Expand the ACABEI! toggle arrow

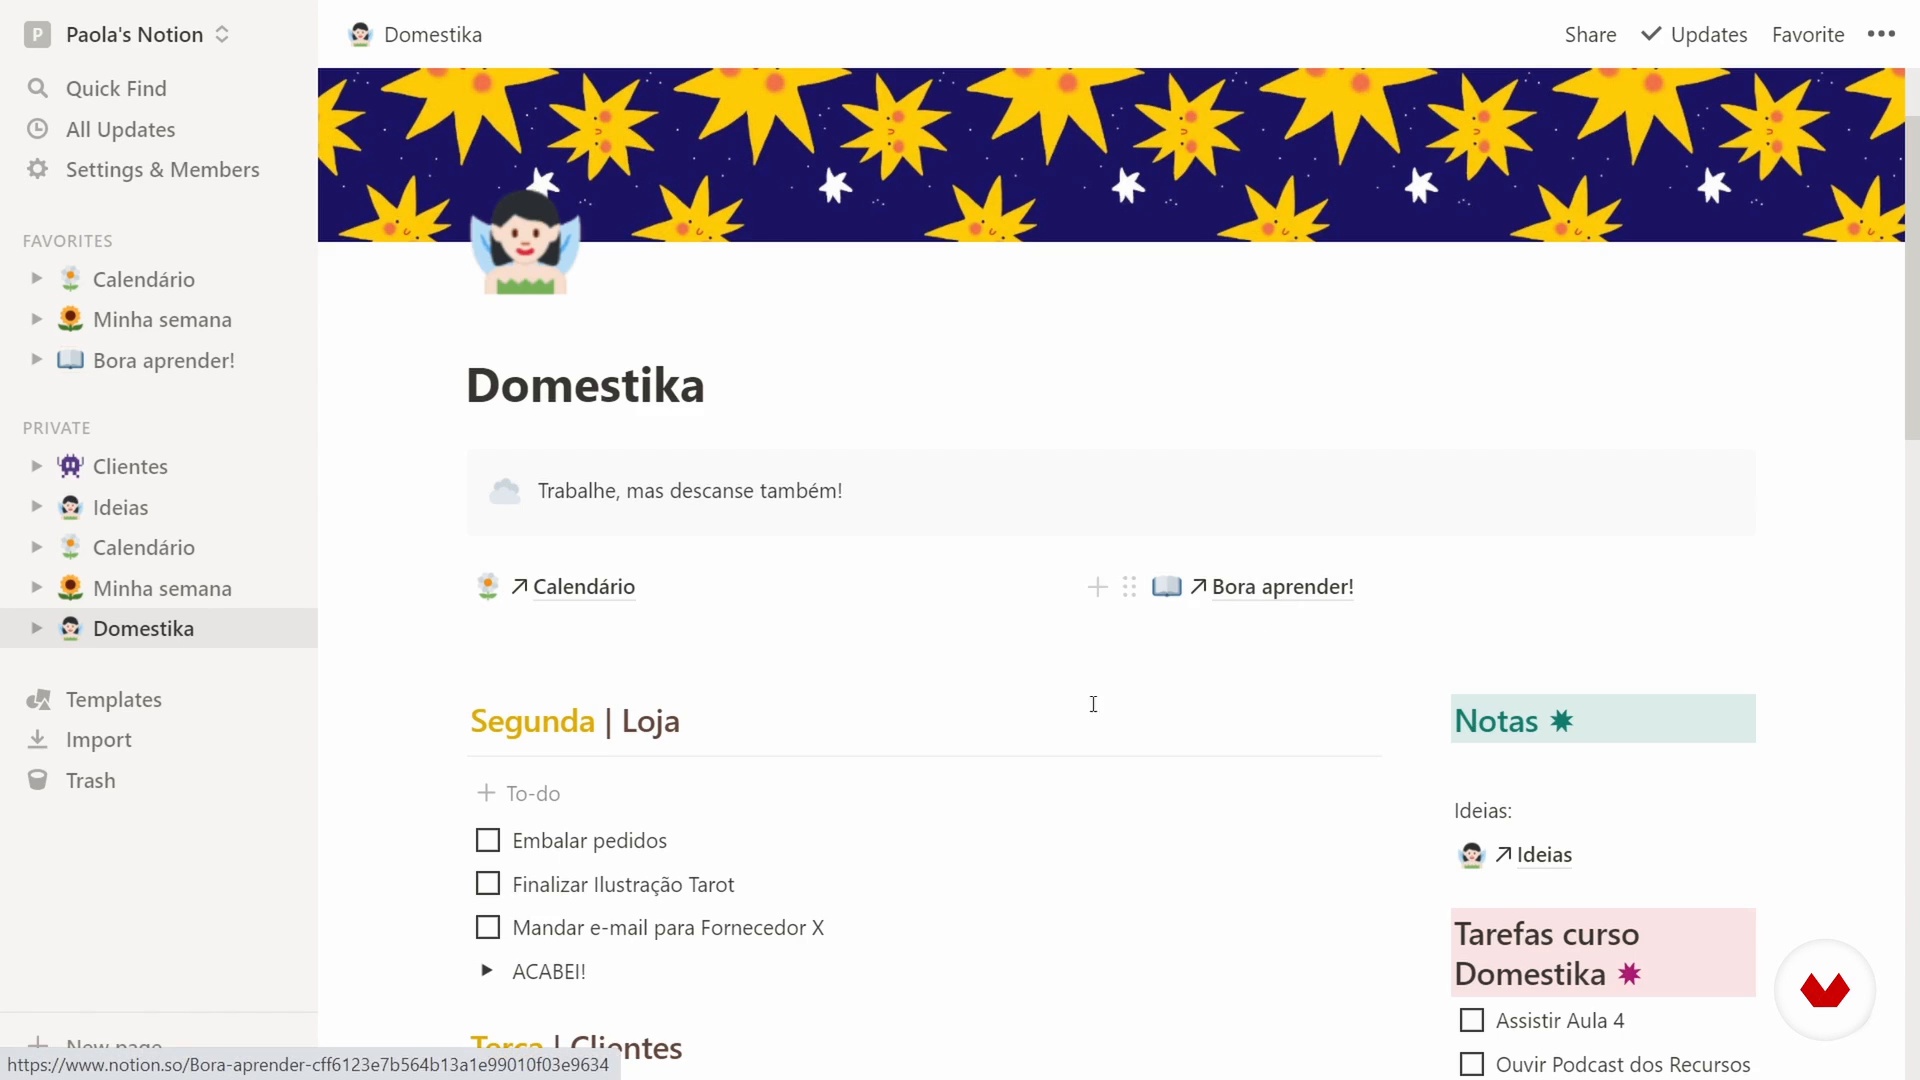pos(486,970)
